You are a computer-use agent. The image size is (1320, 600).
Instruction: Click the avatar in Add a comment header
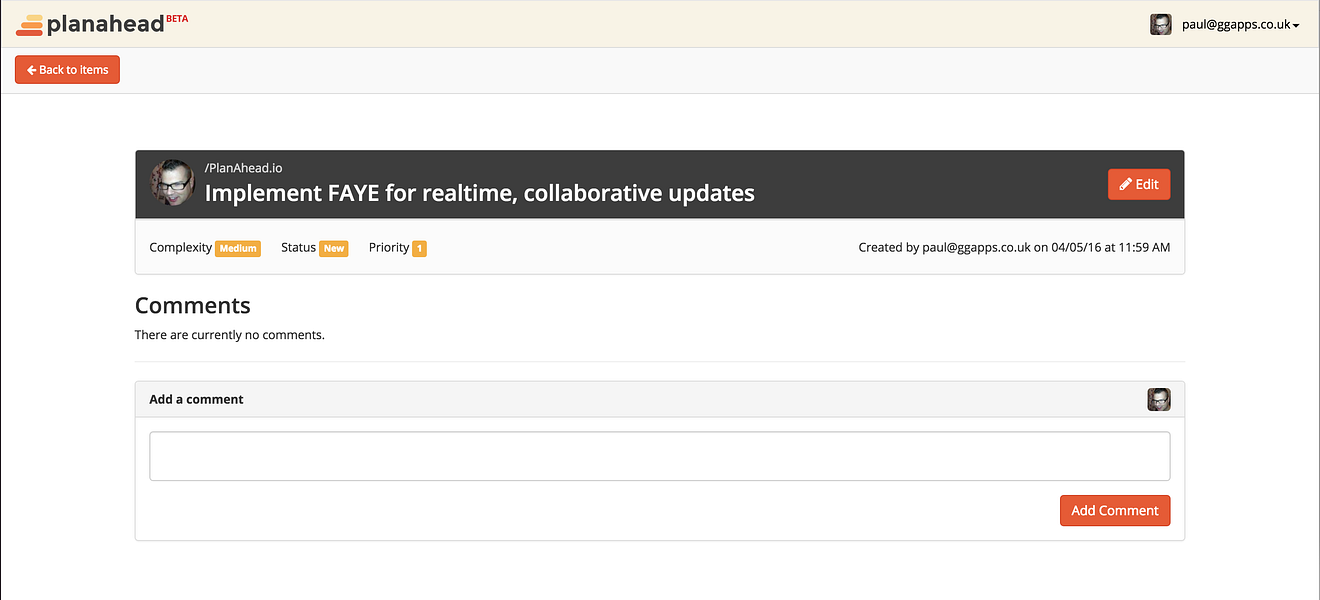tap(1159, 399)
